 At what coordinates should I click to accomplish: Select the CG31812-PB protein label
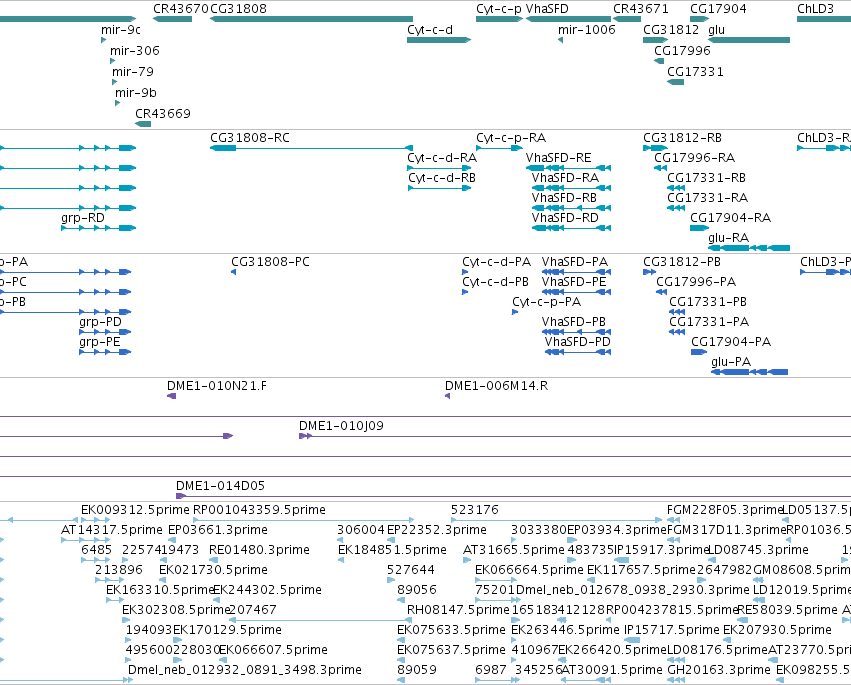pos(682,262)
